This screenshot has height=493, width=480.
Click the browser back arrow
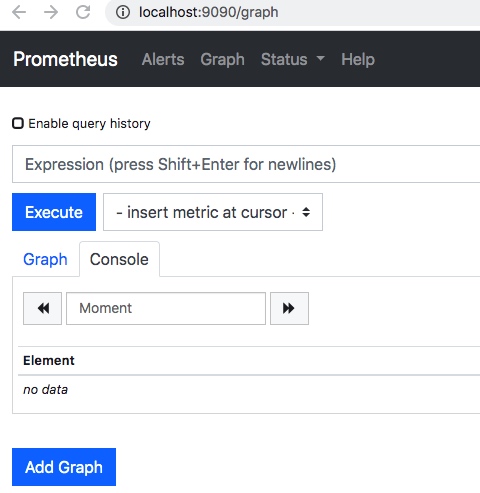19,13
